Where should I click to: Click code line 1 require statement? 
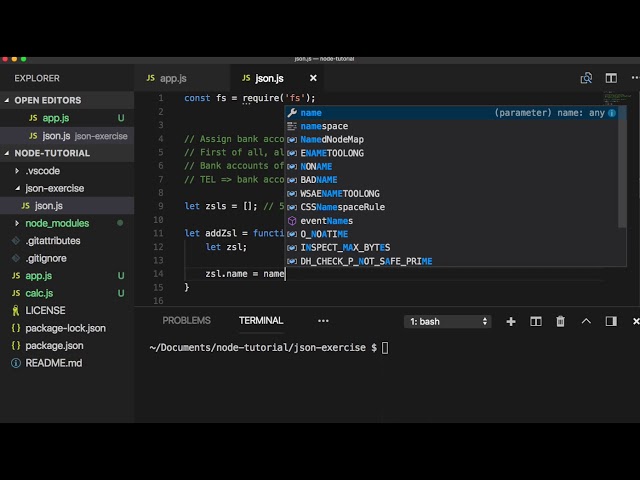tap(250, 98)
